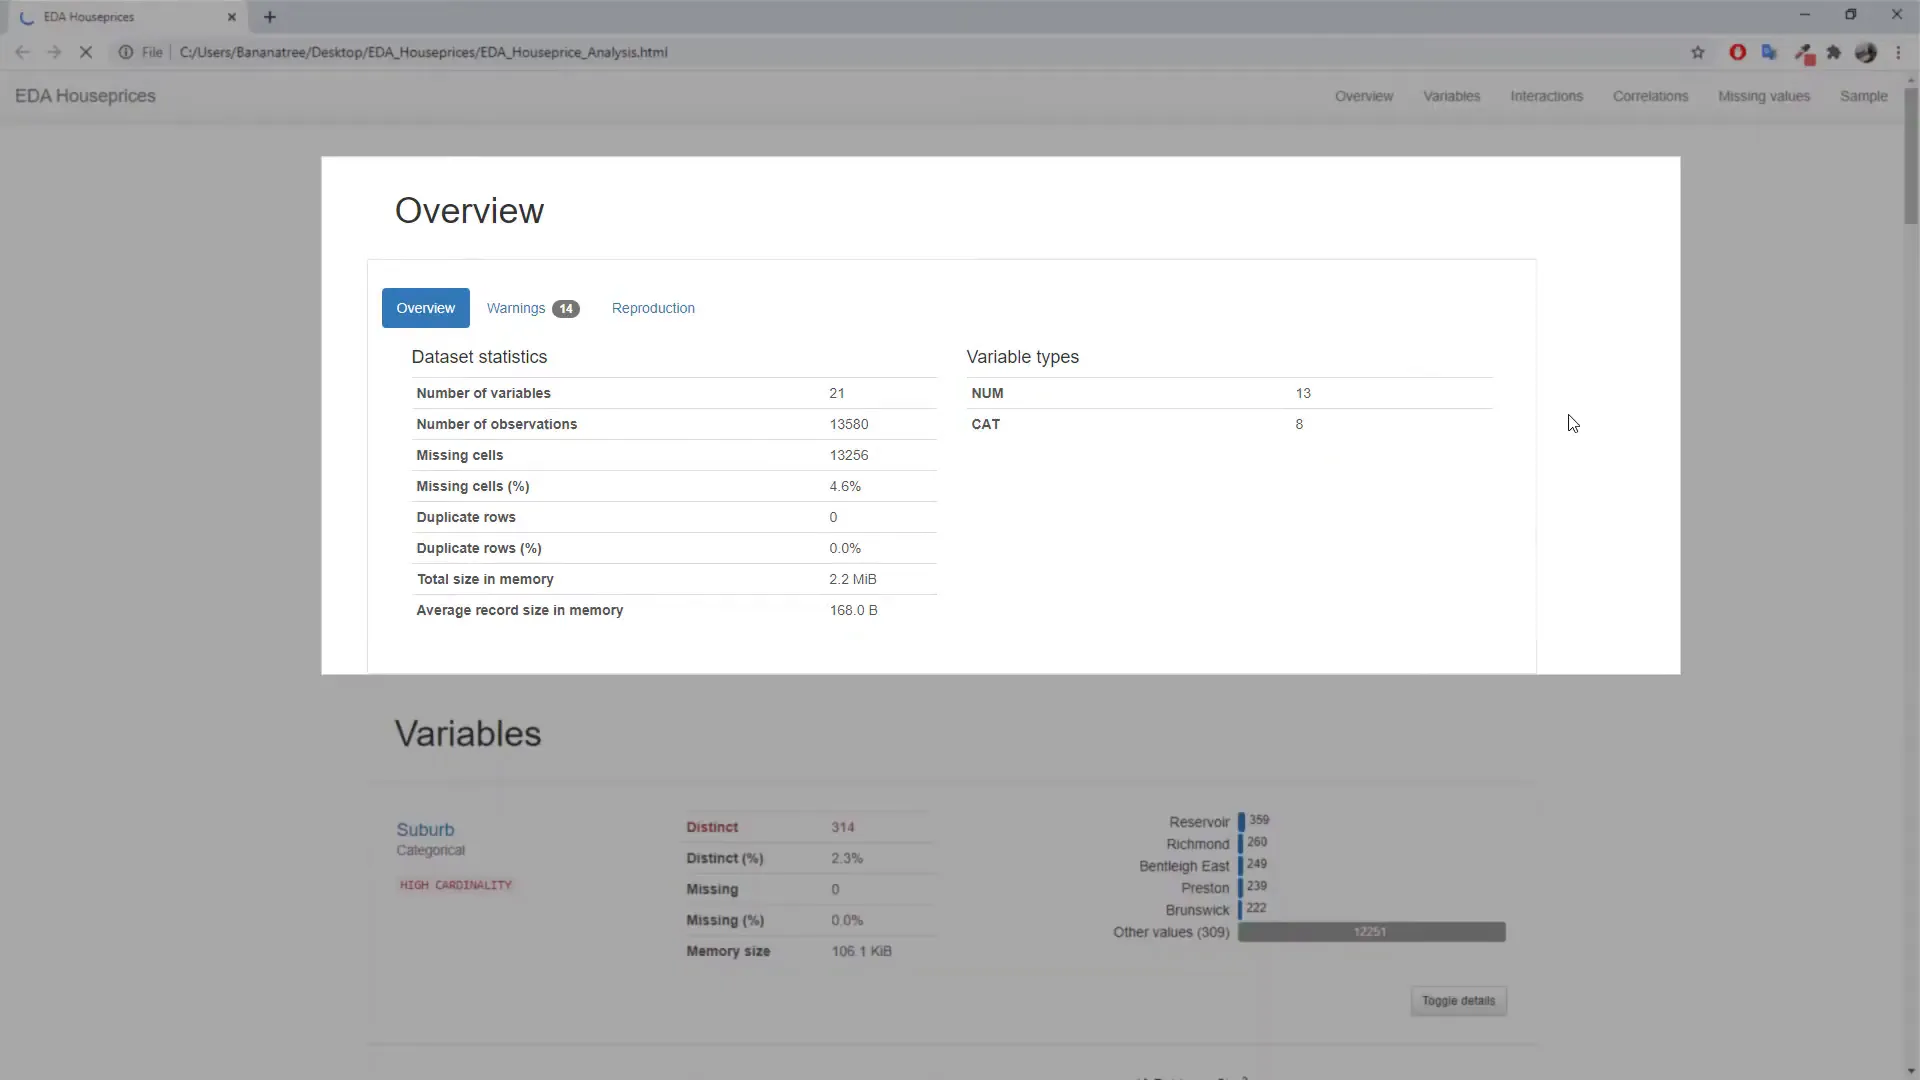The height and width of the screenshot is (1080, 1920).
Task: Bookmark this page with the star icon
Action: click(1697, 53)
